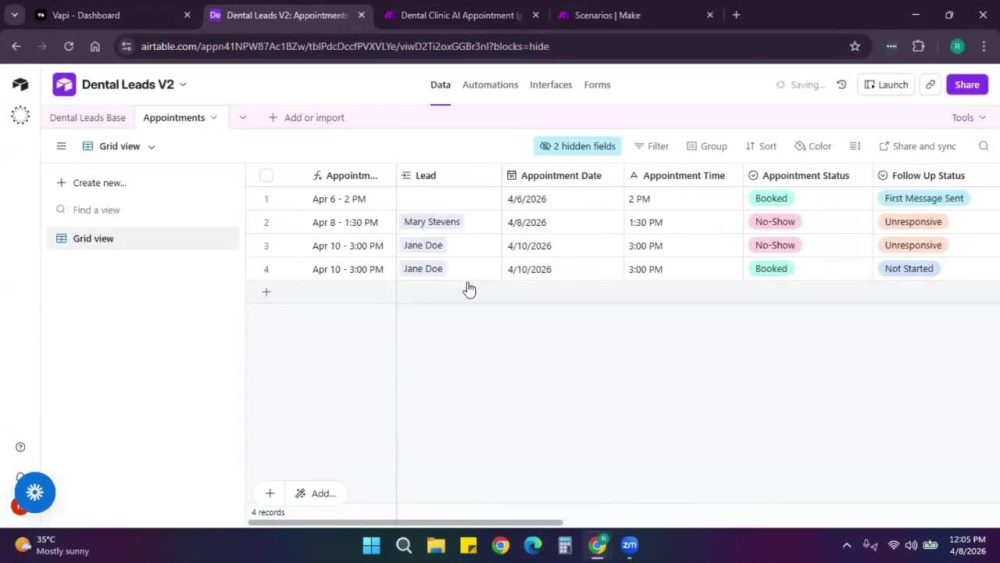Viewport: 1000px width, 563px height.
Task: Open Zoom from the taskbar
Action: [629, 545]
